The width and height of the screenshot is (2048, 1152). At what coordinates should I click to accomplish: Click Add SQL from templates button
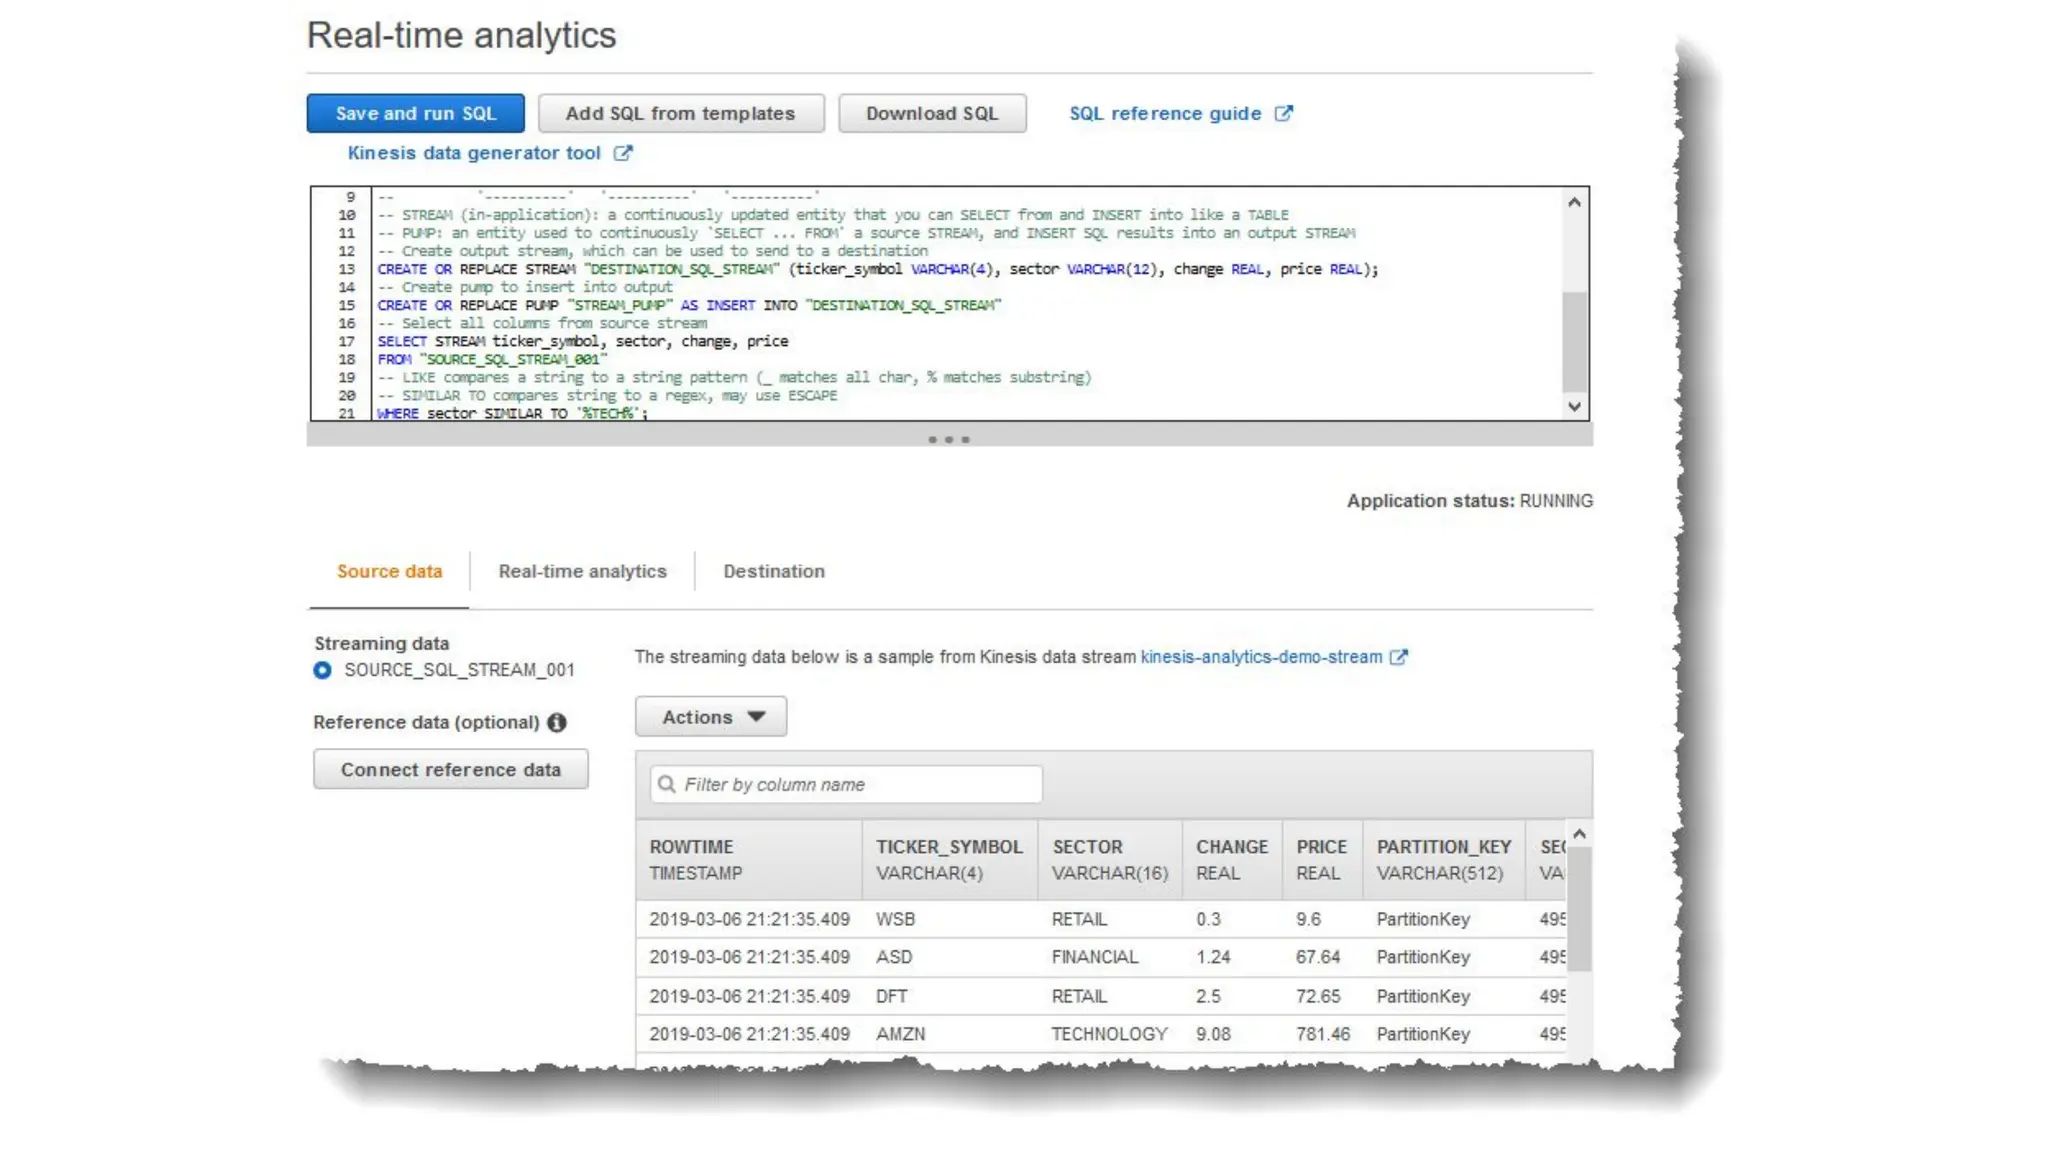tap(680, 114)
